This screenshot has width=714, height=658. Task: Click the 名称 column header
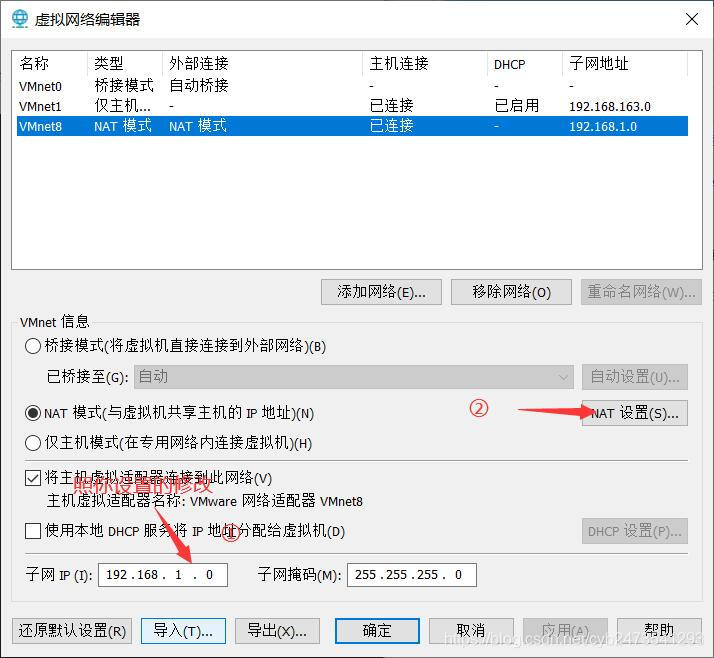[50, 64]
